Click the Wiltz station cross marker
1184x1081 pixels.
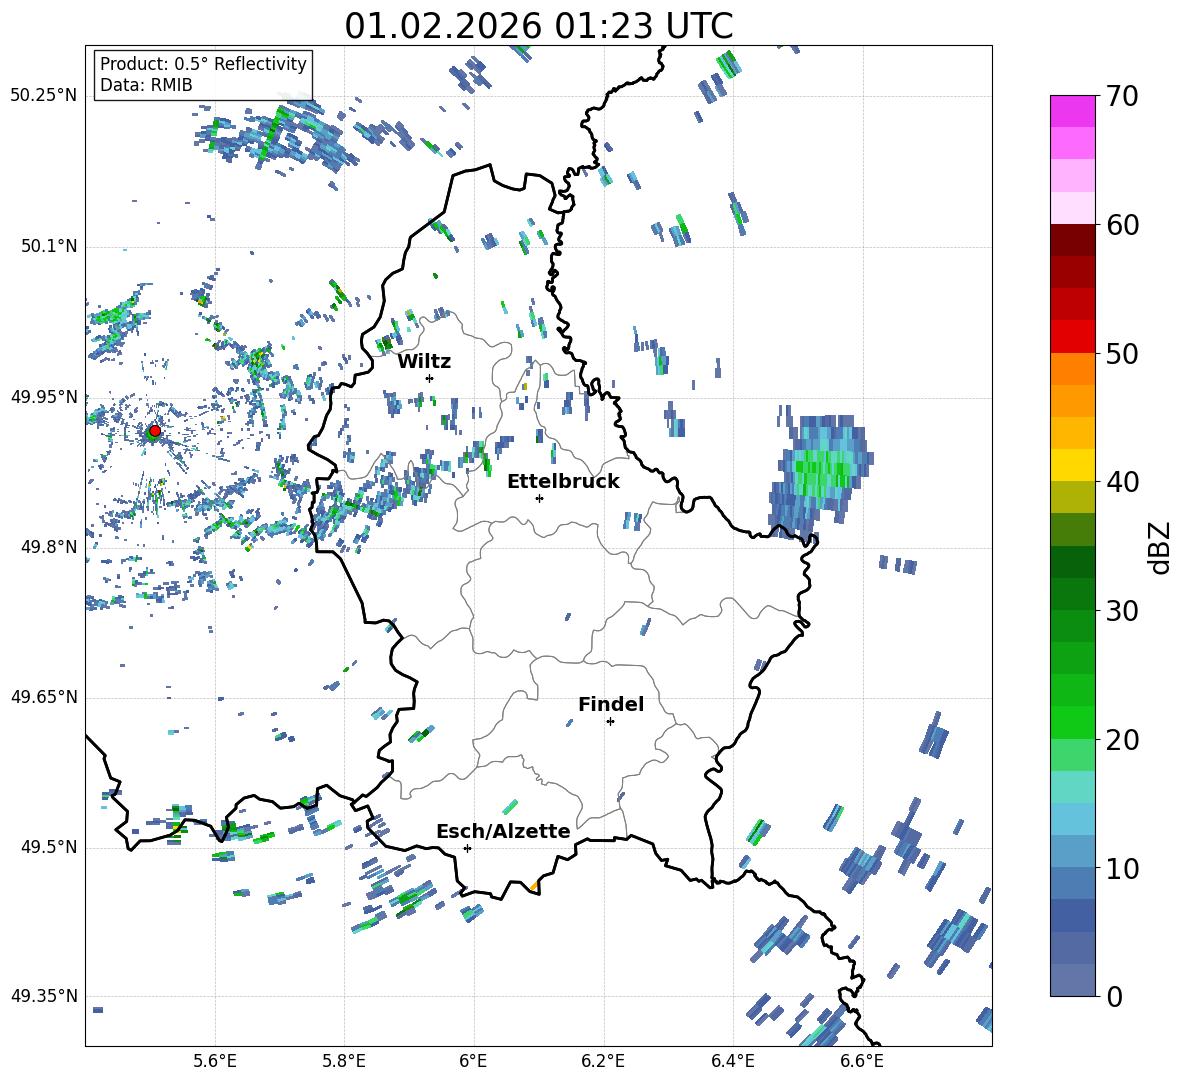(x=429, y=378)
